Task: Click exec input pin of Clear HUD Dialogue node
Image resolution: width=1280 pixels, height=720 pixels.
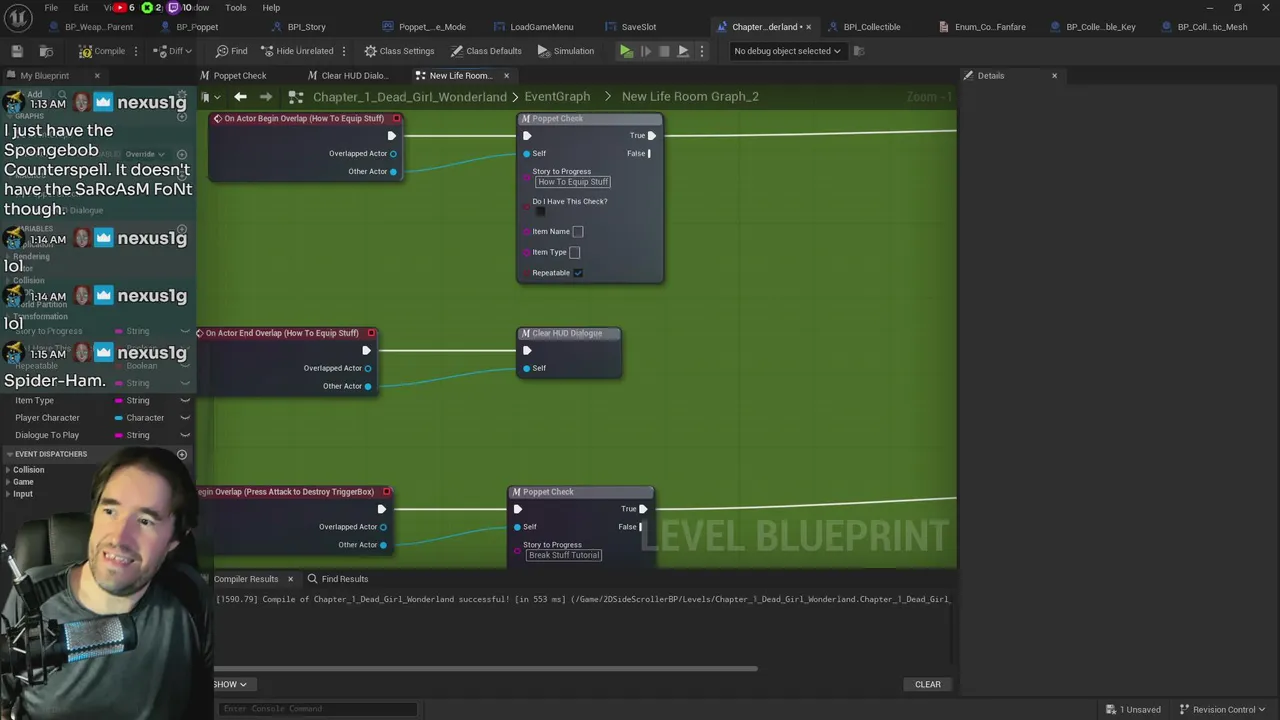Action: point(527,351)
